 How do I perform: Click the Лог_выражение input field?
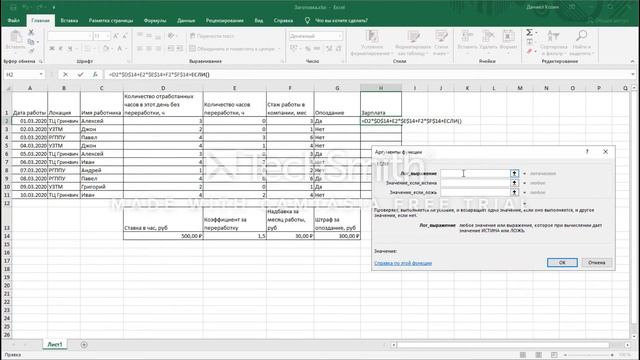click(x=475, y=173)
